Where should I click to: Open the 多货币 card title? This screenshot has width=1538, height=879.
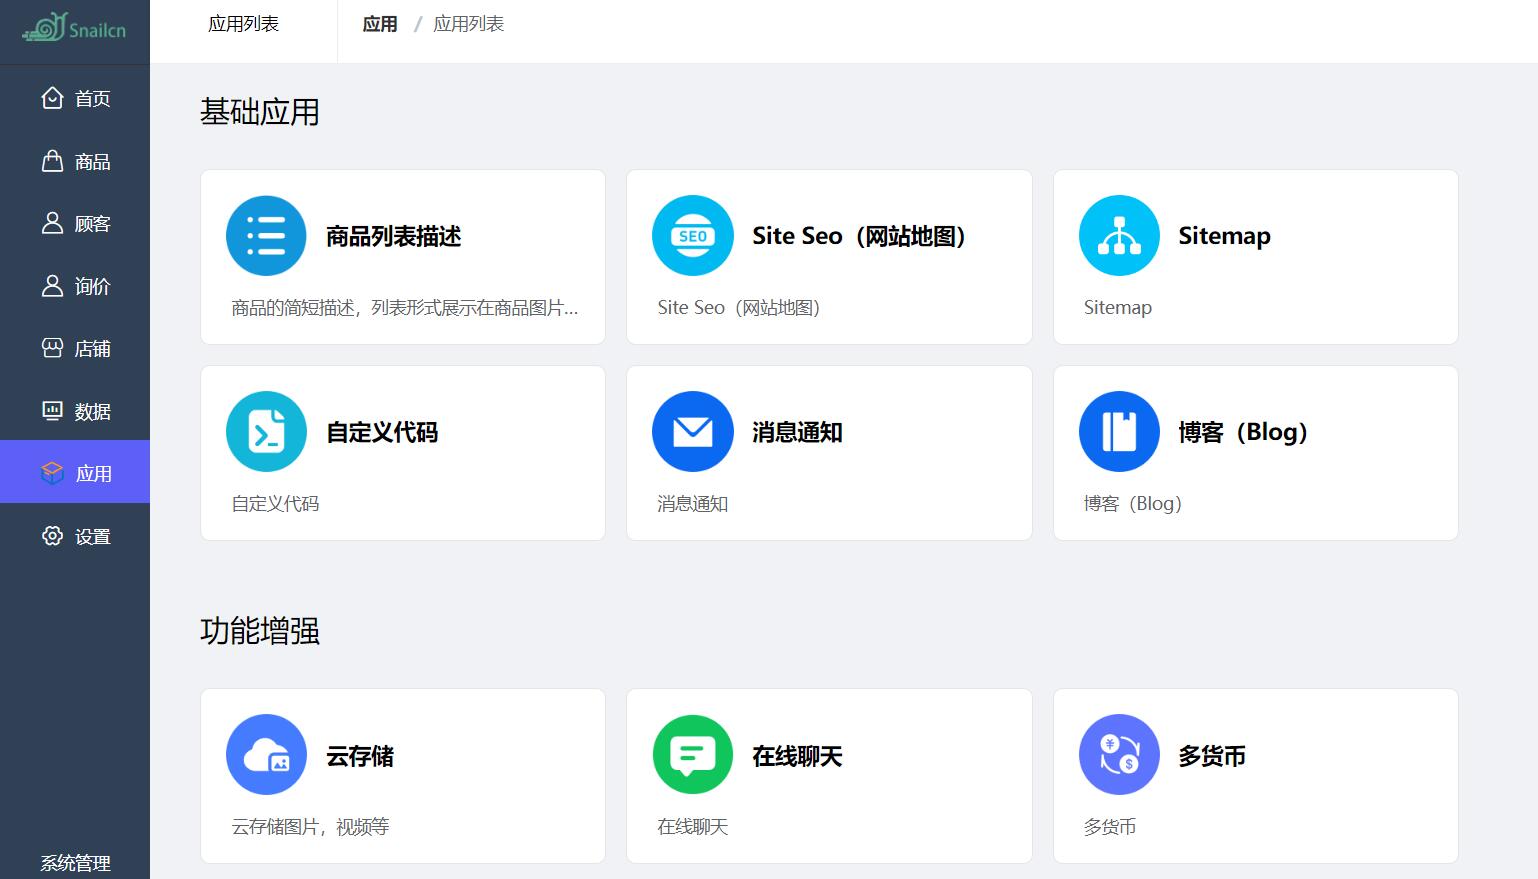(x=1212, y=756)
